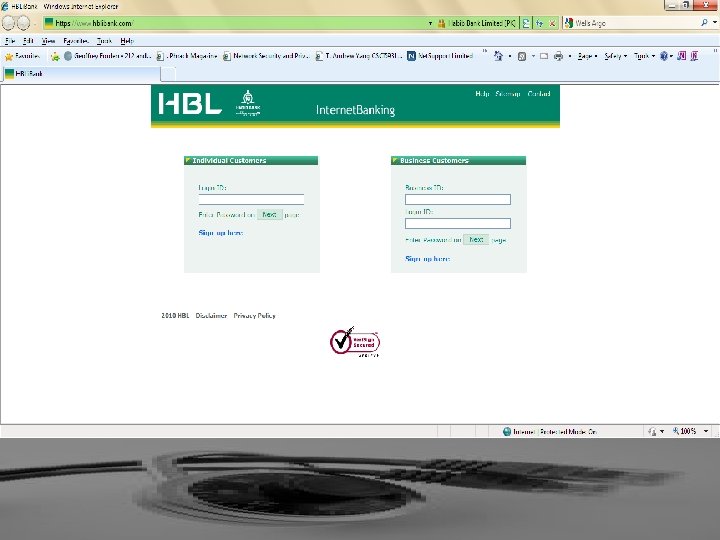Click the Habib Bank Limited security lock badge

click(477, 23)
